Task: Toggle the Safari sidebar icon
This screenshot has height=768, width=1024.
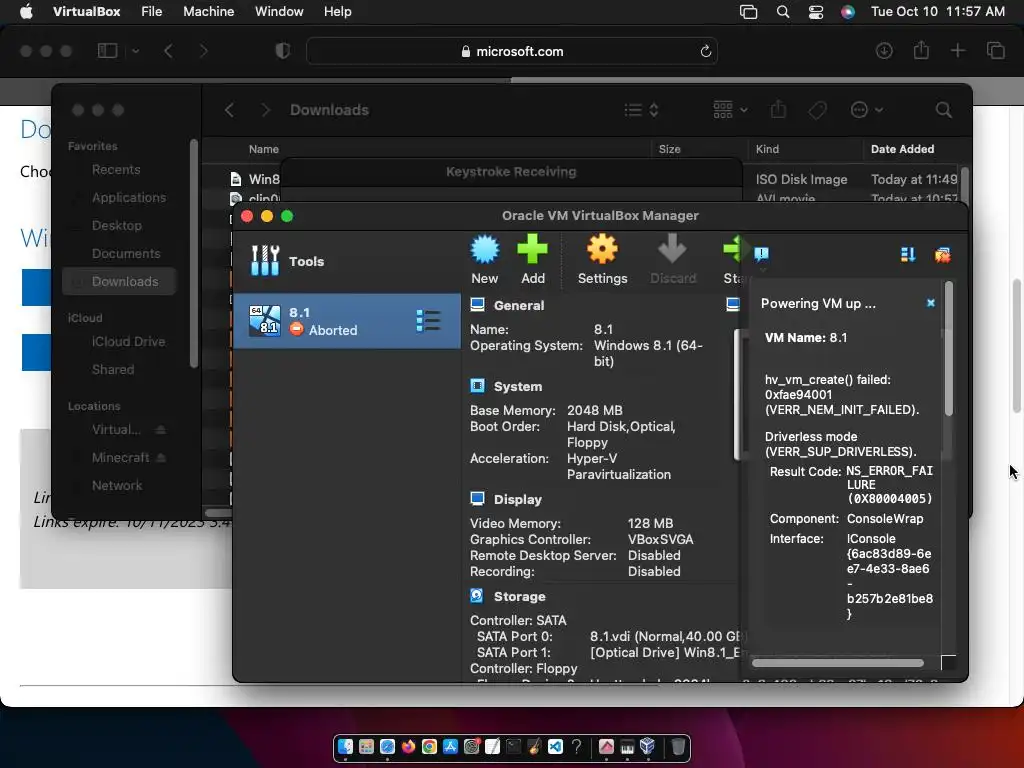Action: click(x=107, y=50)
